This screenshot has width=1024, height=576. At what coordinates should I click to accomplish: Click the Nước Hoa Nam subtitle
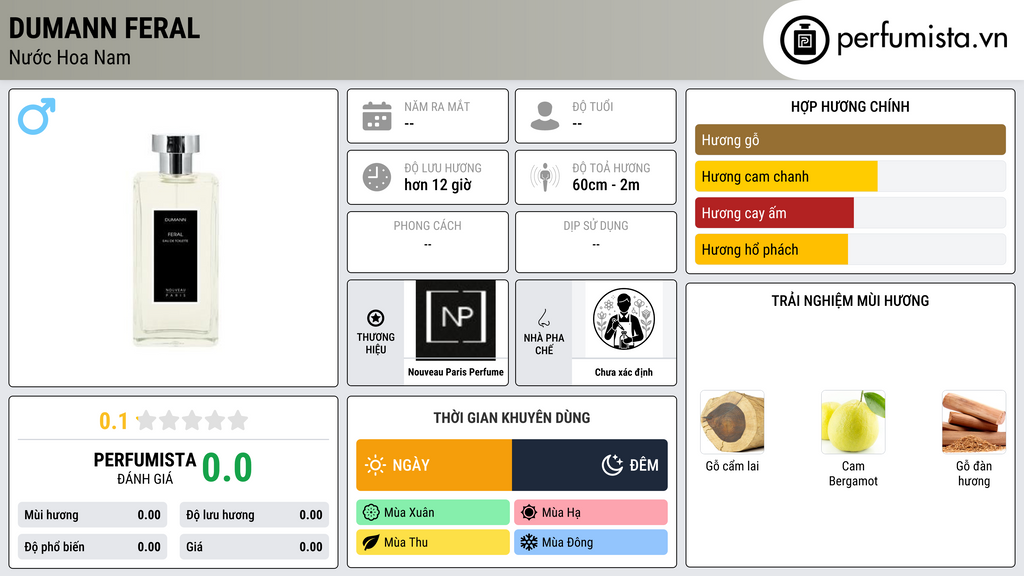point(70,58)
